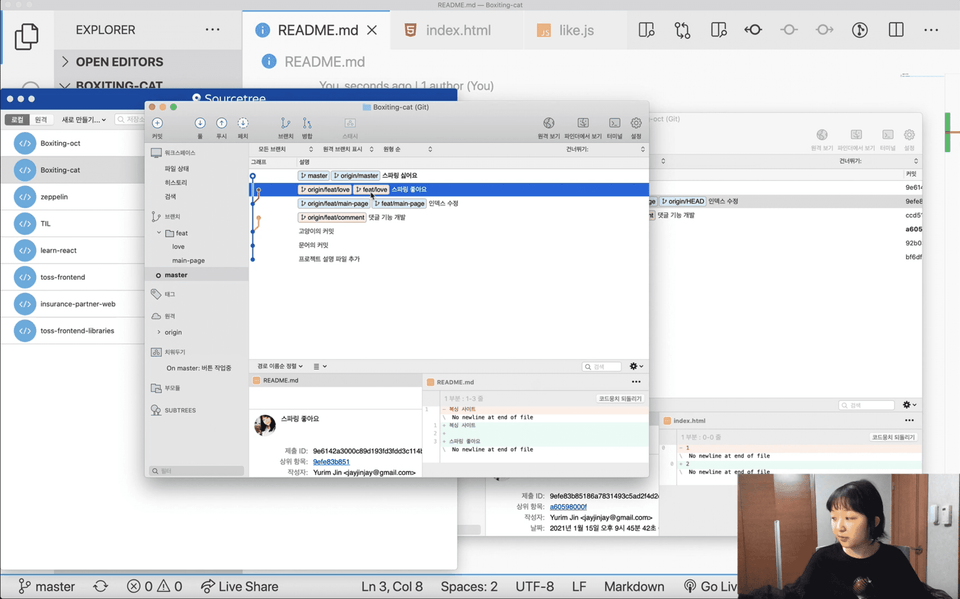Click the commit search (검색) field

coord(602,366)
